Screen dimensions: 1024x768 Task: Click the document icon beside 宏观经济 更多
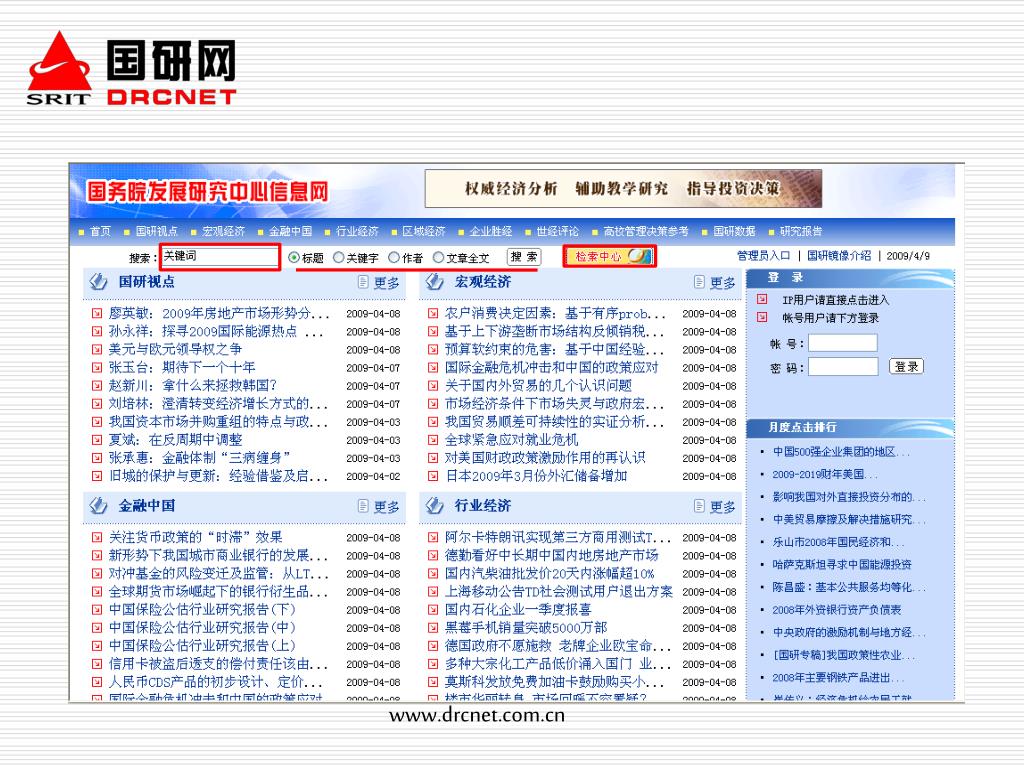[699, 282]
